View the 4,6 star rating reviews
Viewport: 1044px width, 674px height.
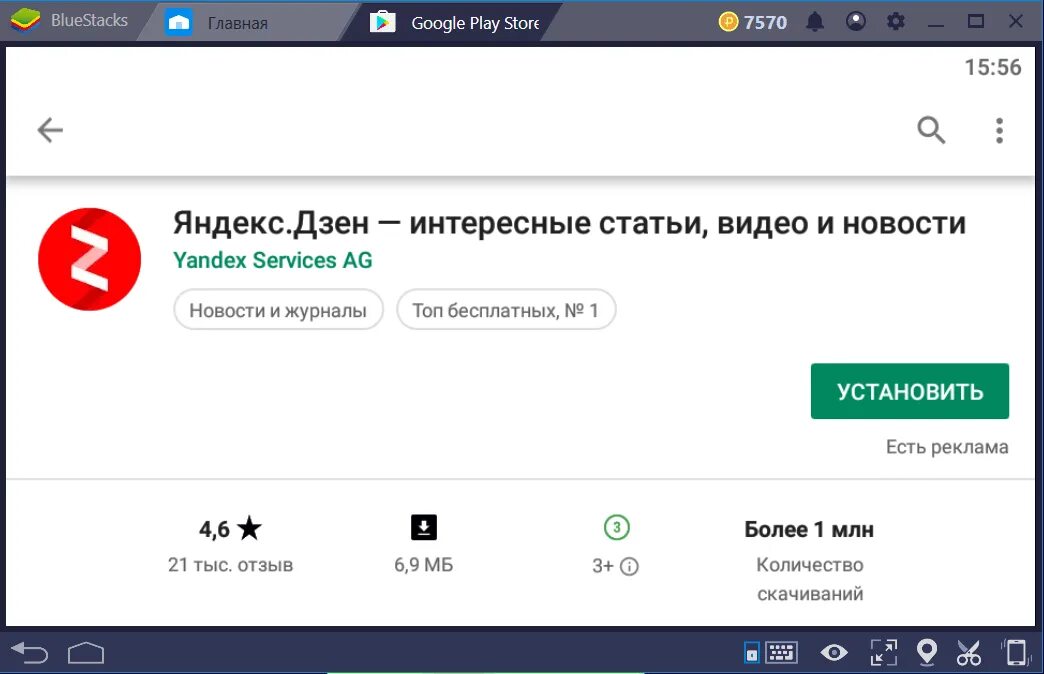tap(230, 529)
